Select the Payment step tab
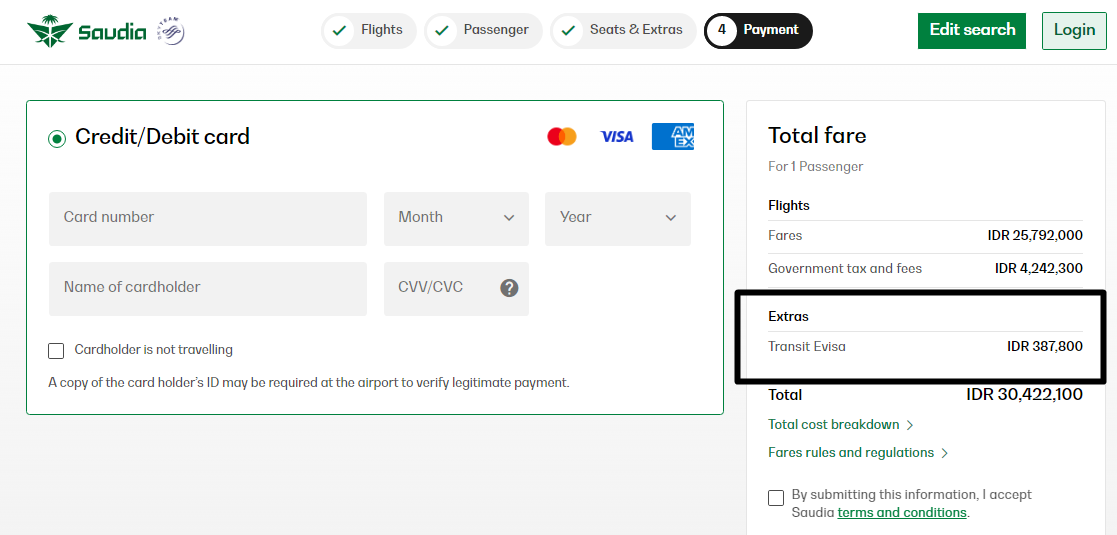Image resolution: width=1117 pixels, height=535 pixels. coord(758,30)
